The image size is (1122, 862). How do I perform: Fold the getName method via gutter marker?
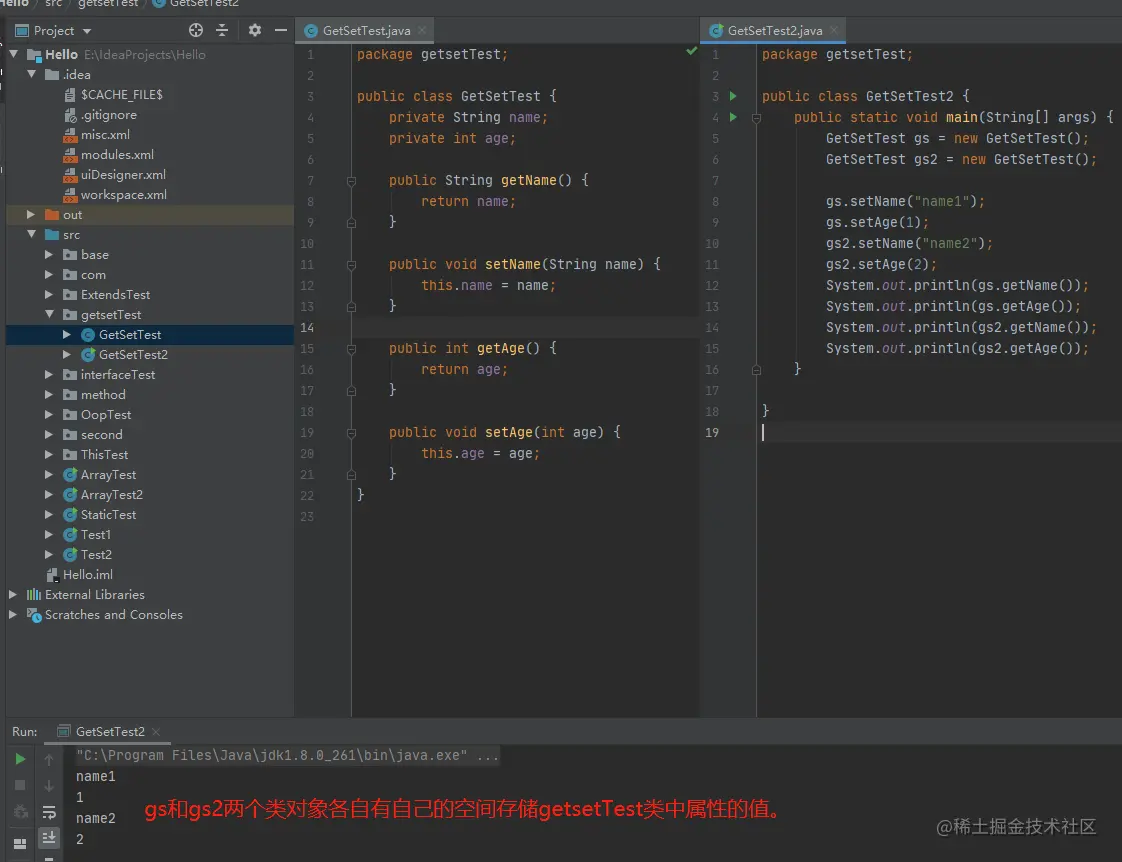351,180
